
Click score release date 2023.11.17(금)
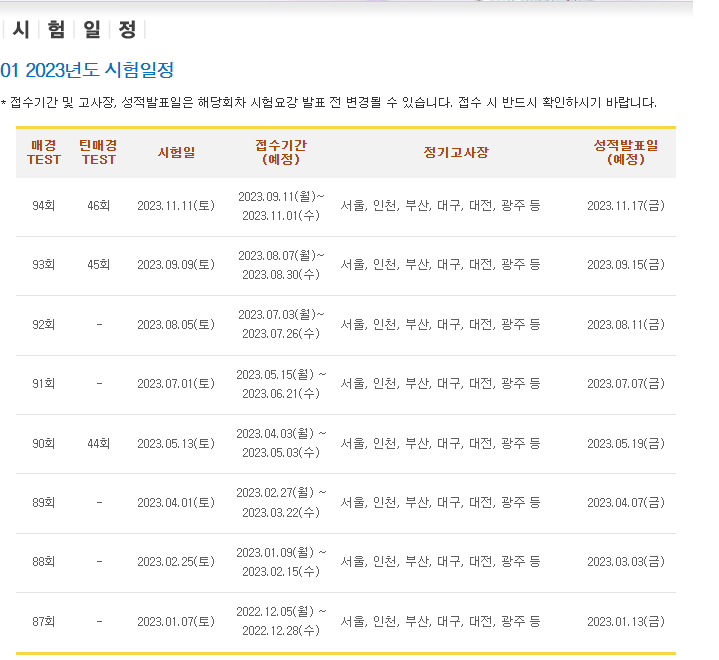tap(626, 205)
